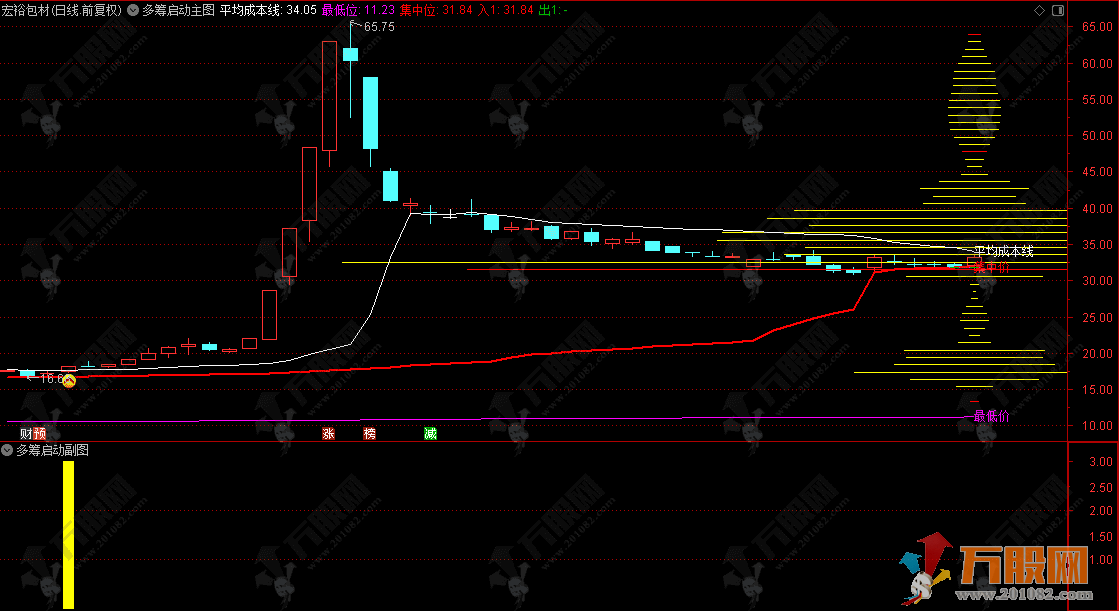Screen dimensions: 1119x611
Task: Click the magenta 最低价 label on chart
Action: click(991, 416)
